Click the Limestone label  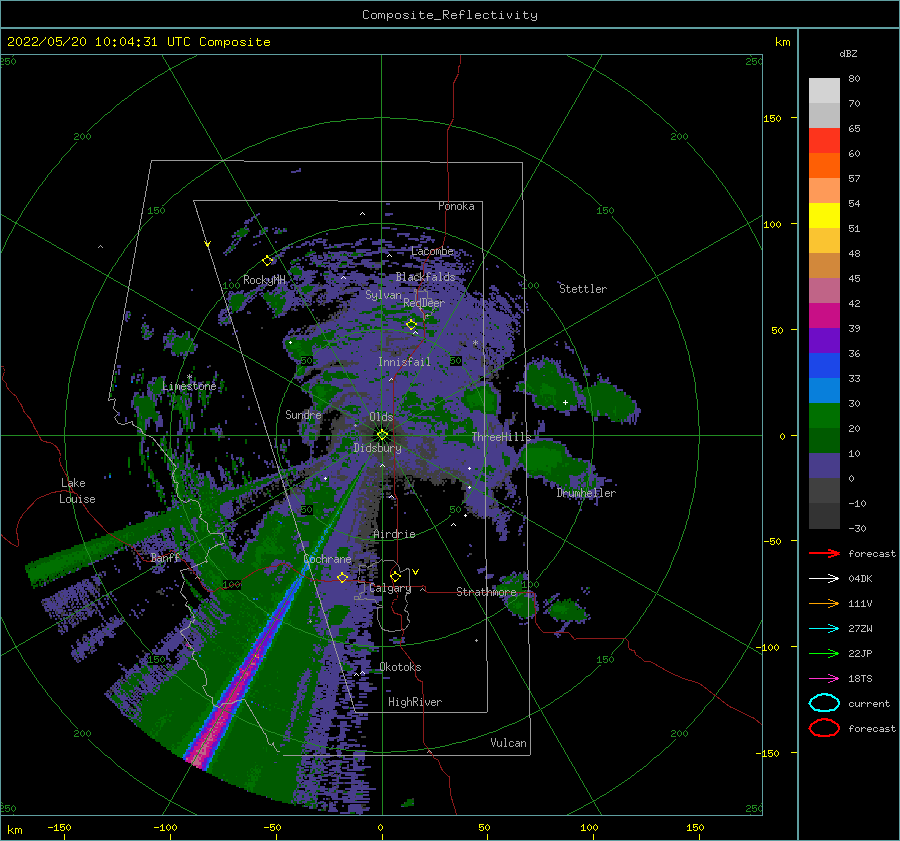[189, 386]
